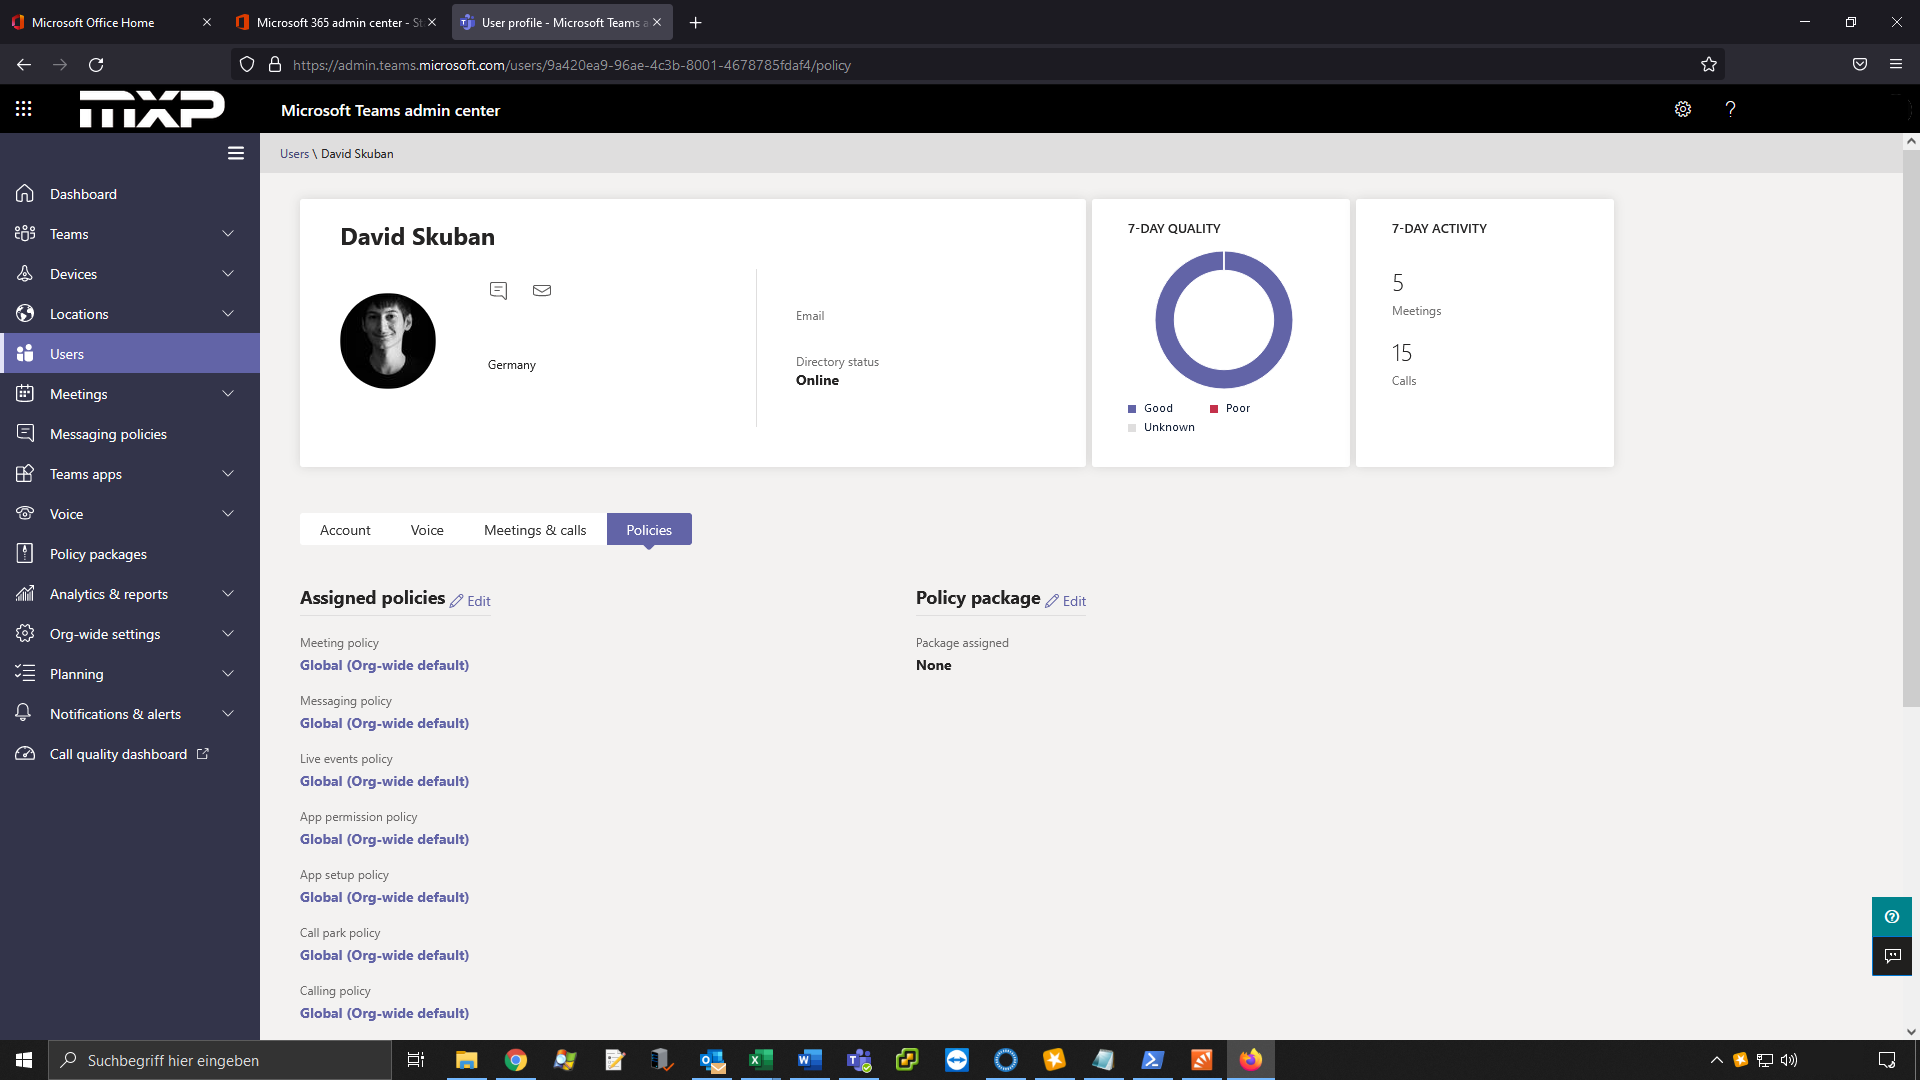The width and height of the screenshot is (1920, 1080).
Task: Open Microsoft Teams from the taskbar
Action: pos(859,1060)
